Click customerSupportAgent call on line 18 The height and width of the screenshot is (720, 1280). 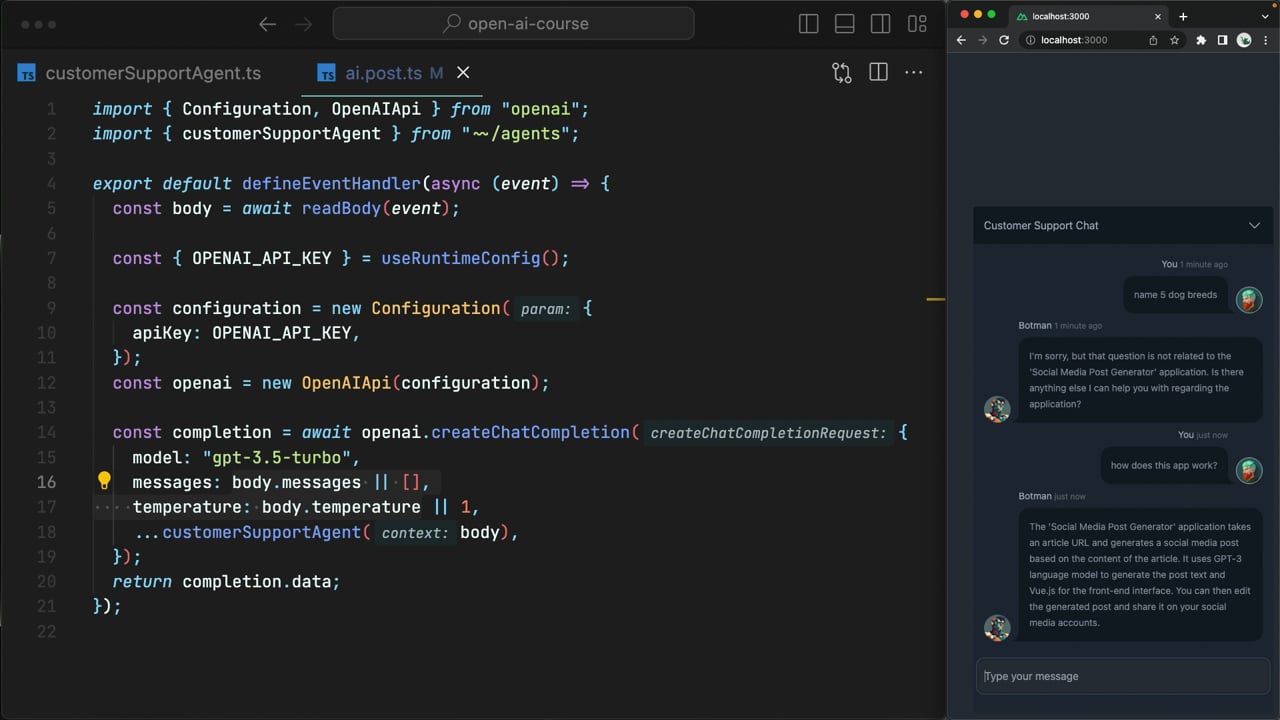261,532
